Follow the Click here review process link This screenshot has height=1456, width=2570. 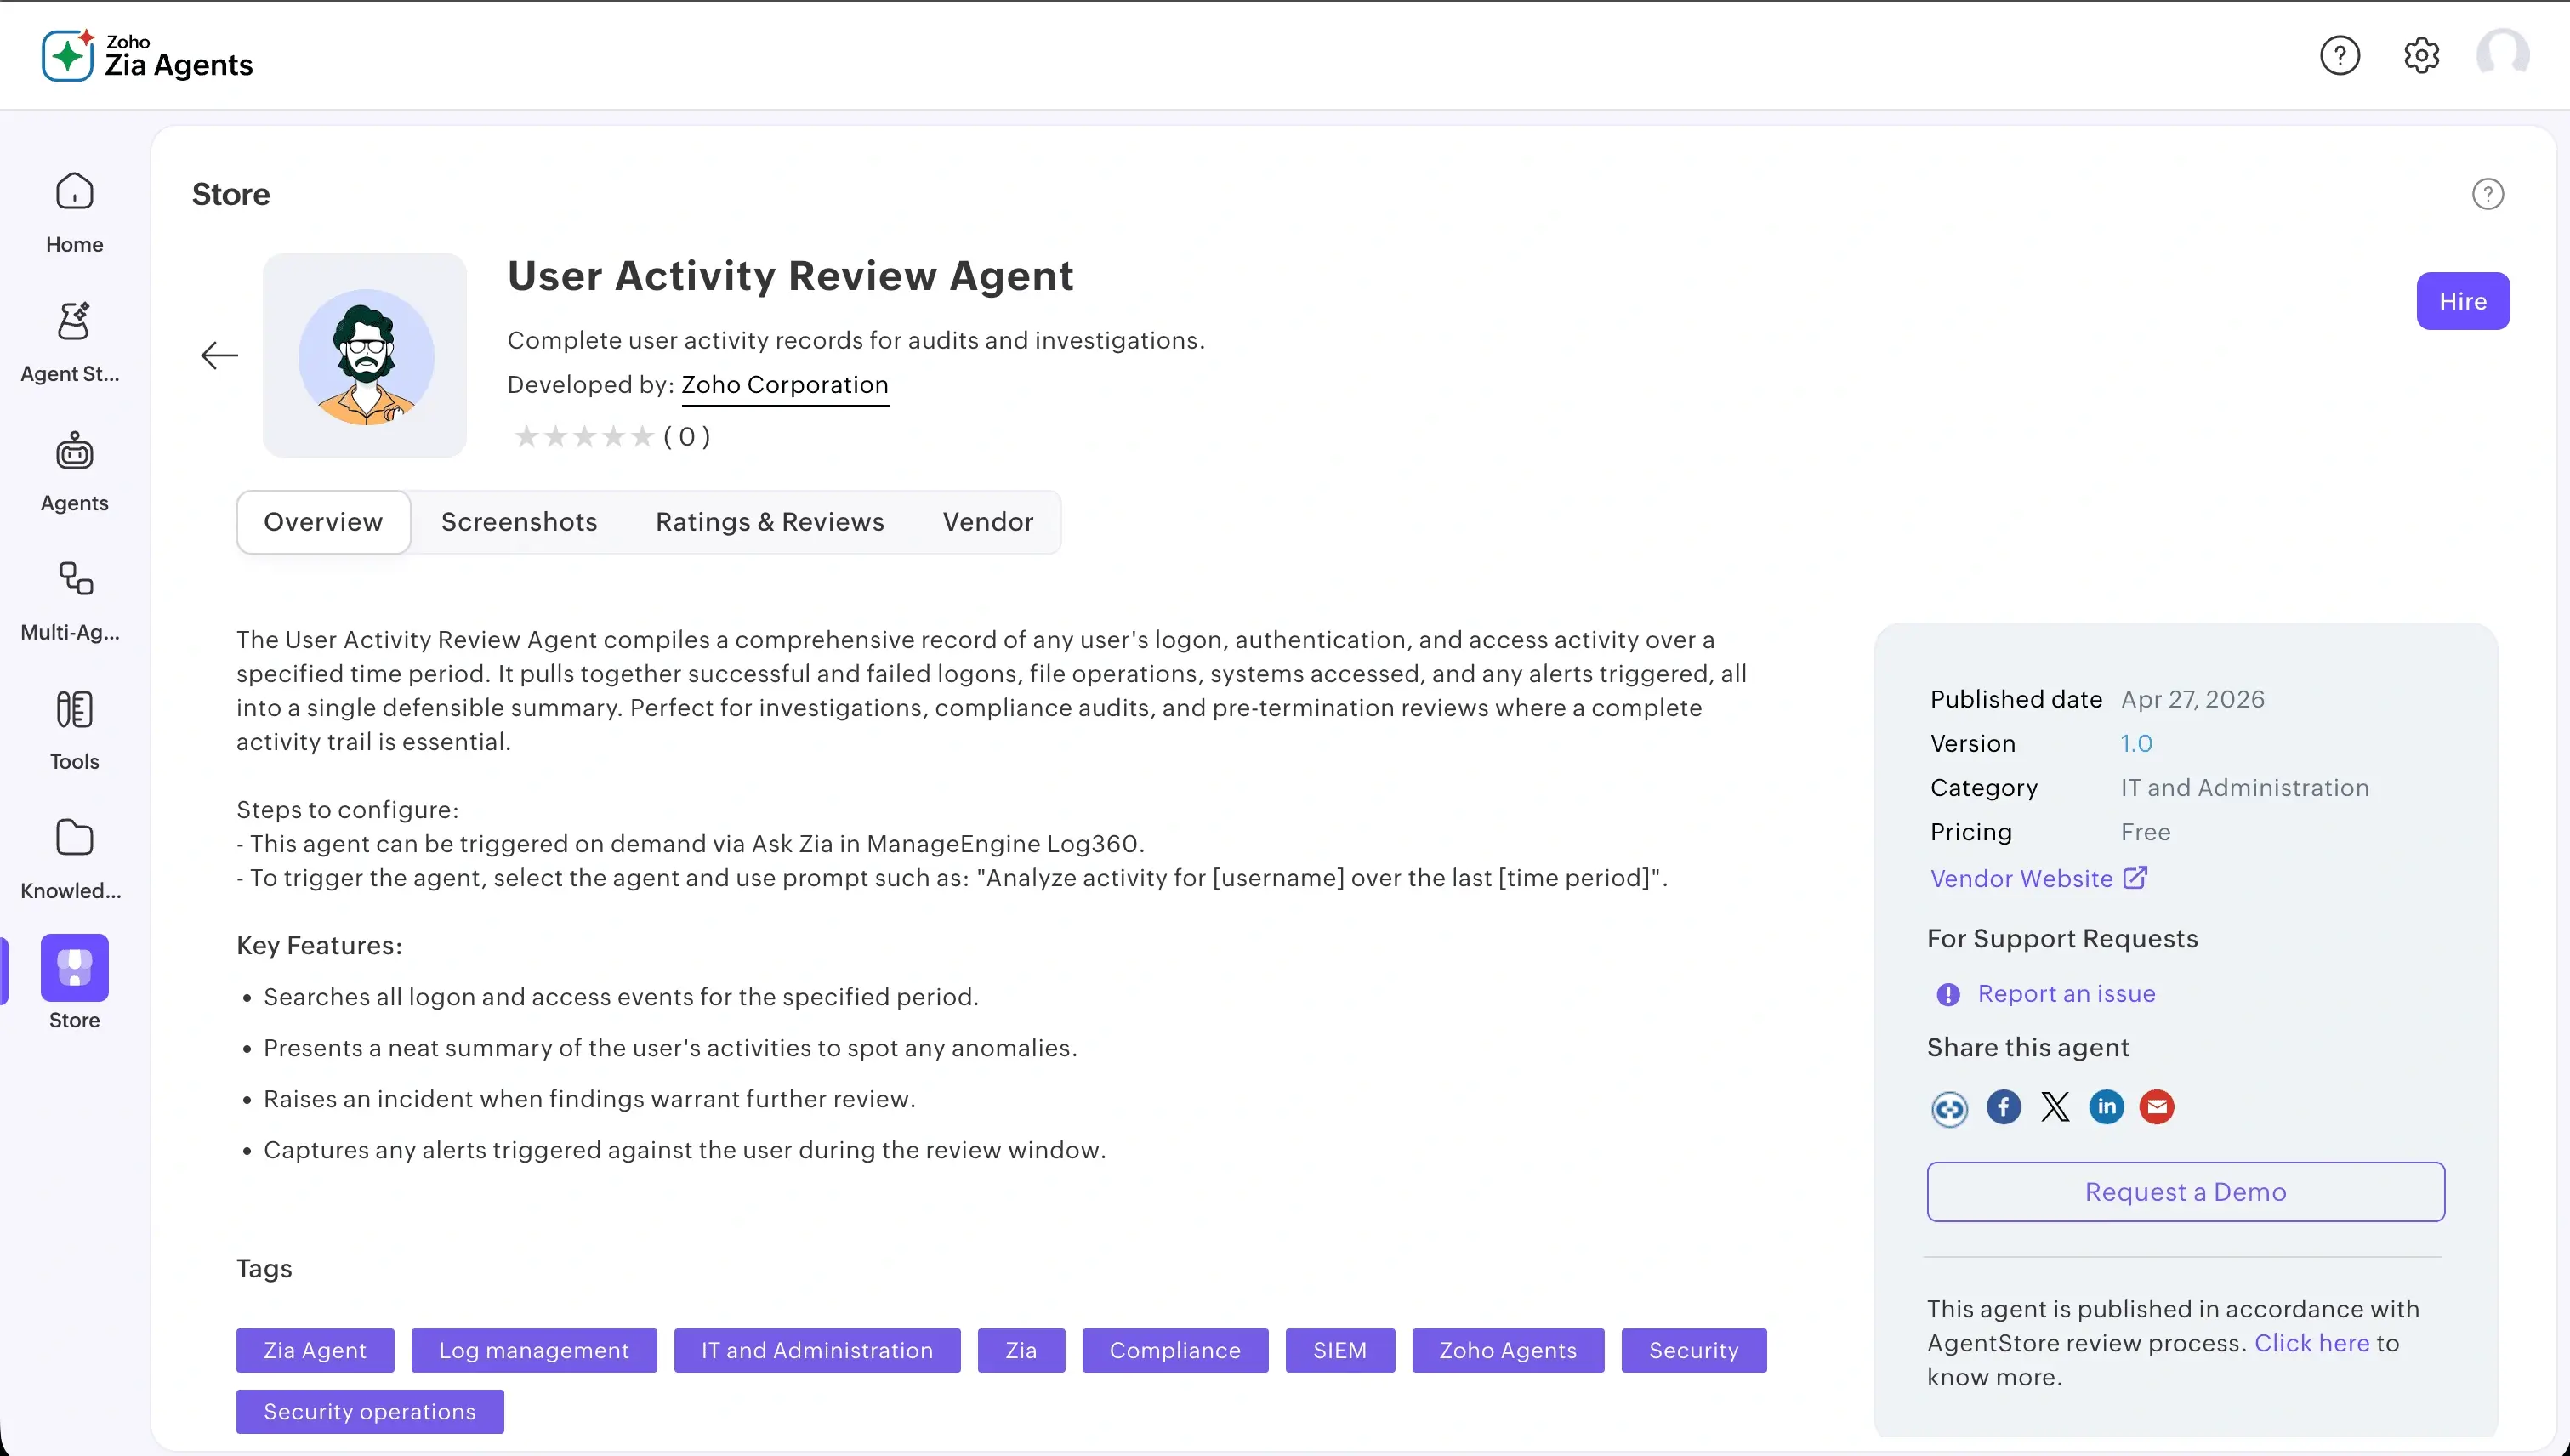tap(2311, 1343)
